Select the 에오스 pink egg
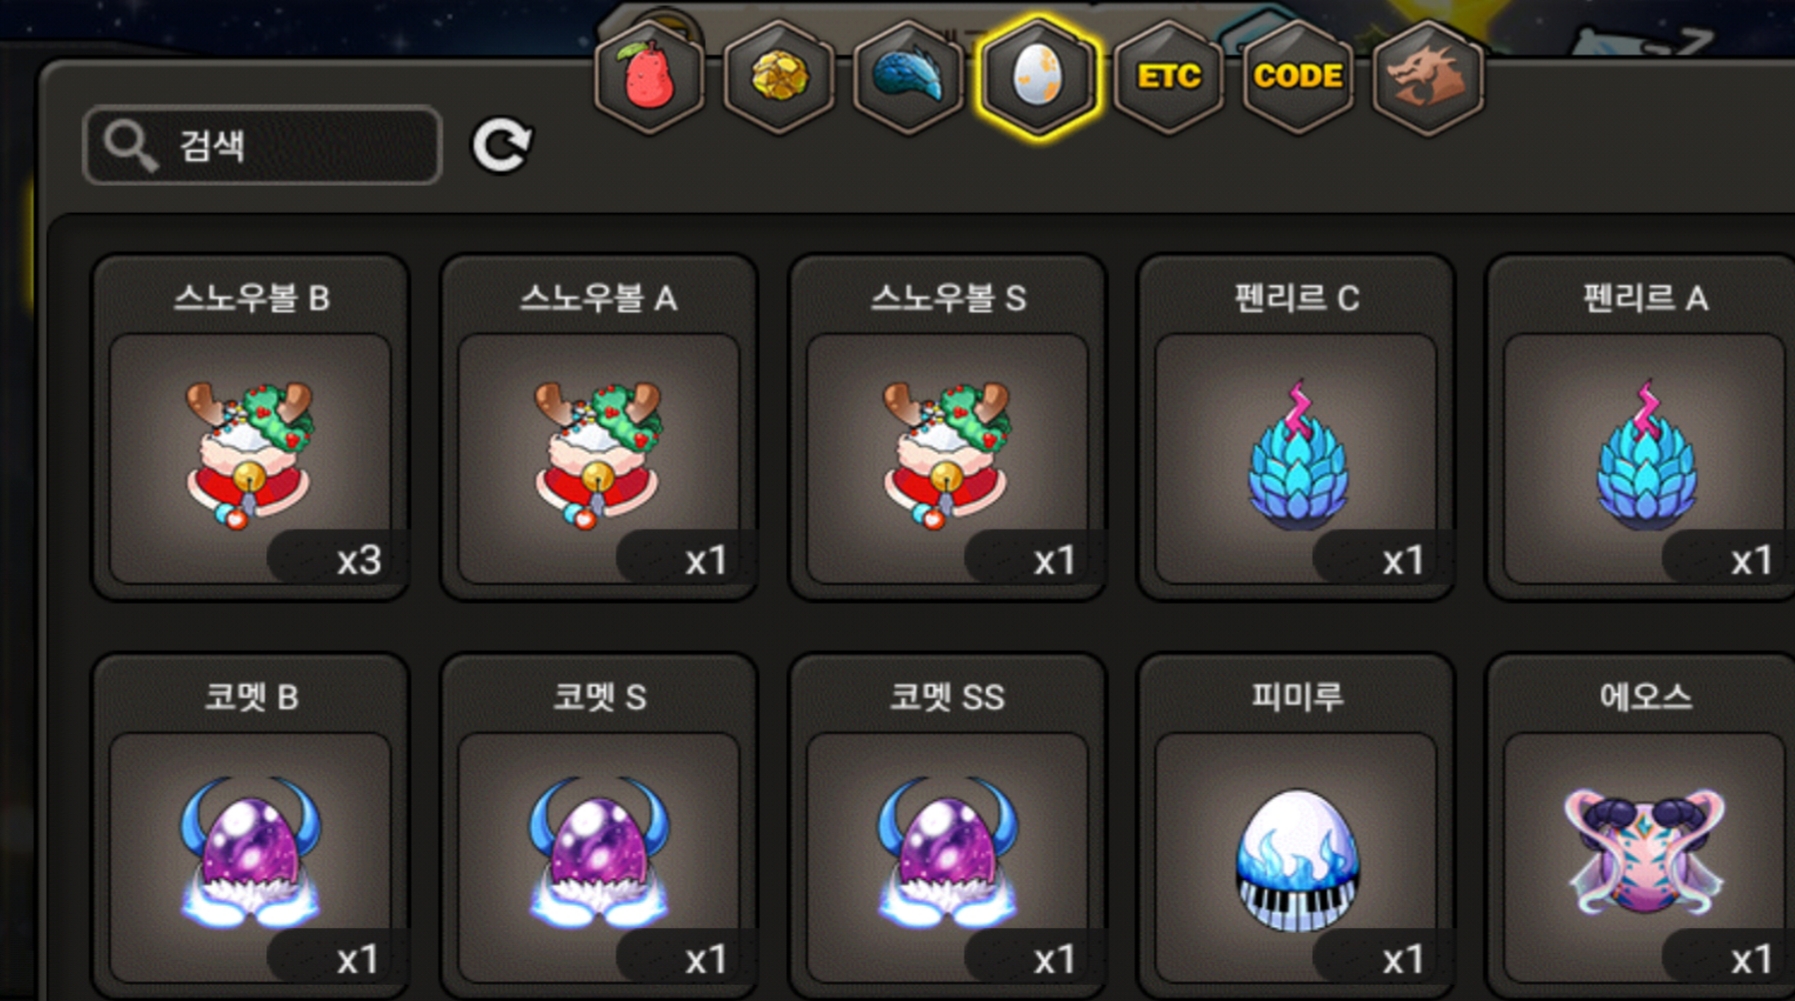The width and height of the screenshot is (1795, 1001). pos(1644,827)
